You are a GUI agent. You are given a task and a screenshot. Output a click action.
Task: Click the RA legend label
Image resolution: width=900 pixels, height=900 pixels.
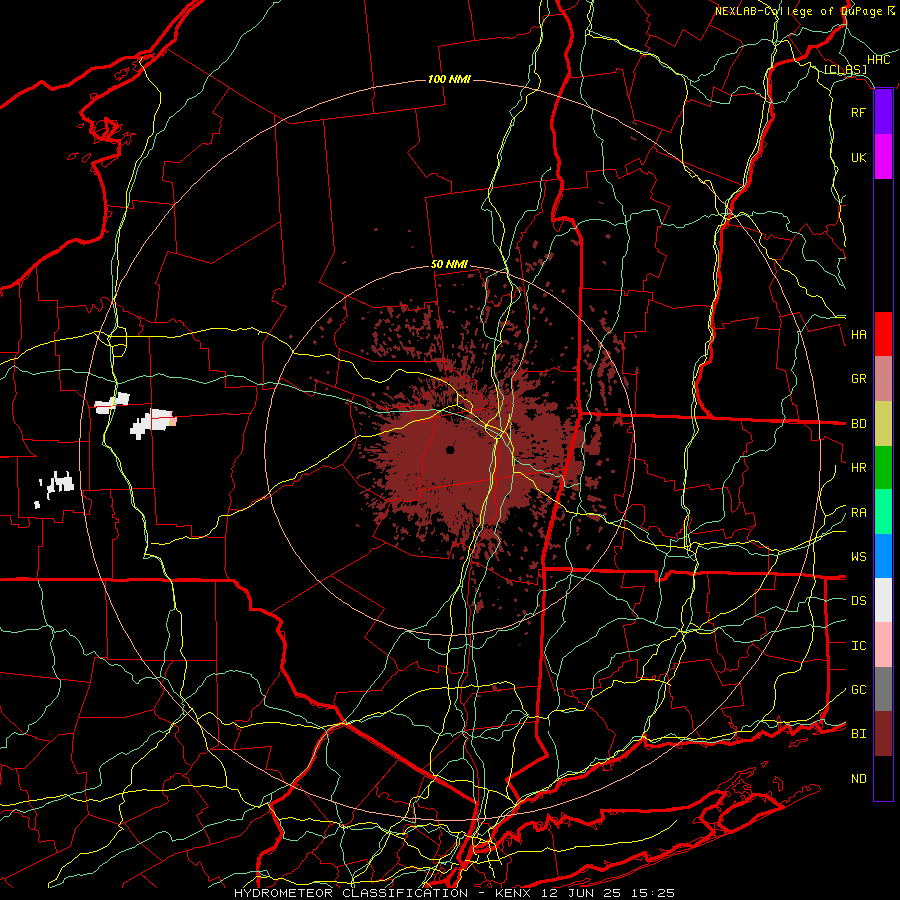click(859, 512)
